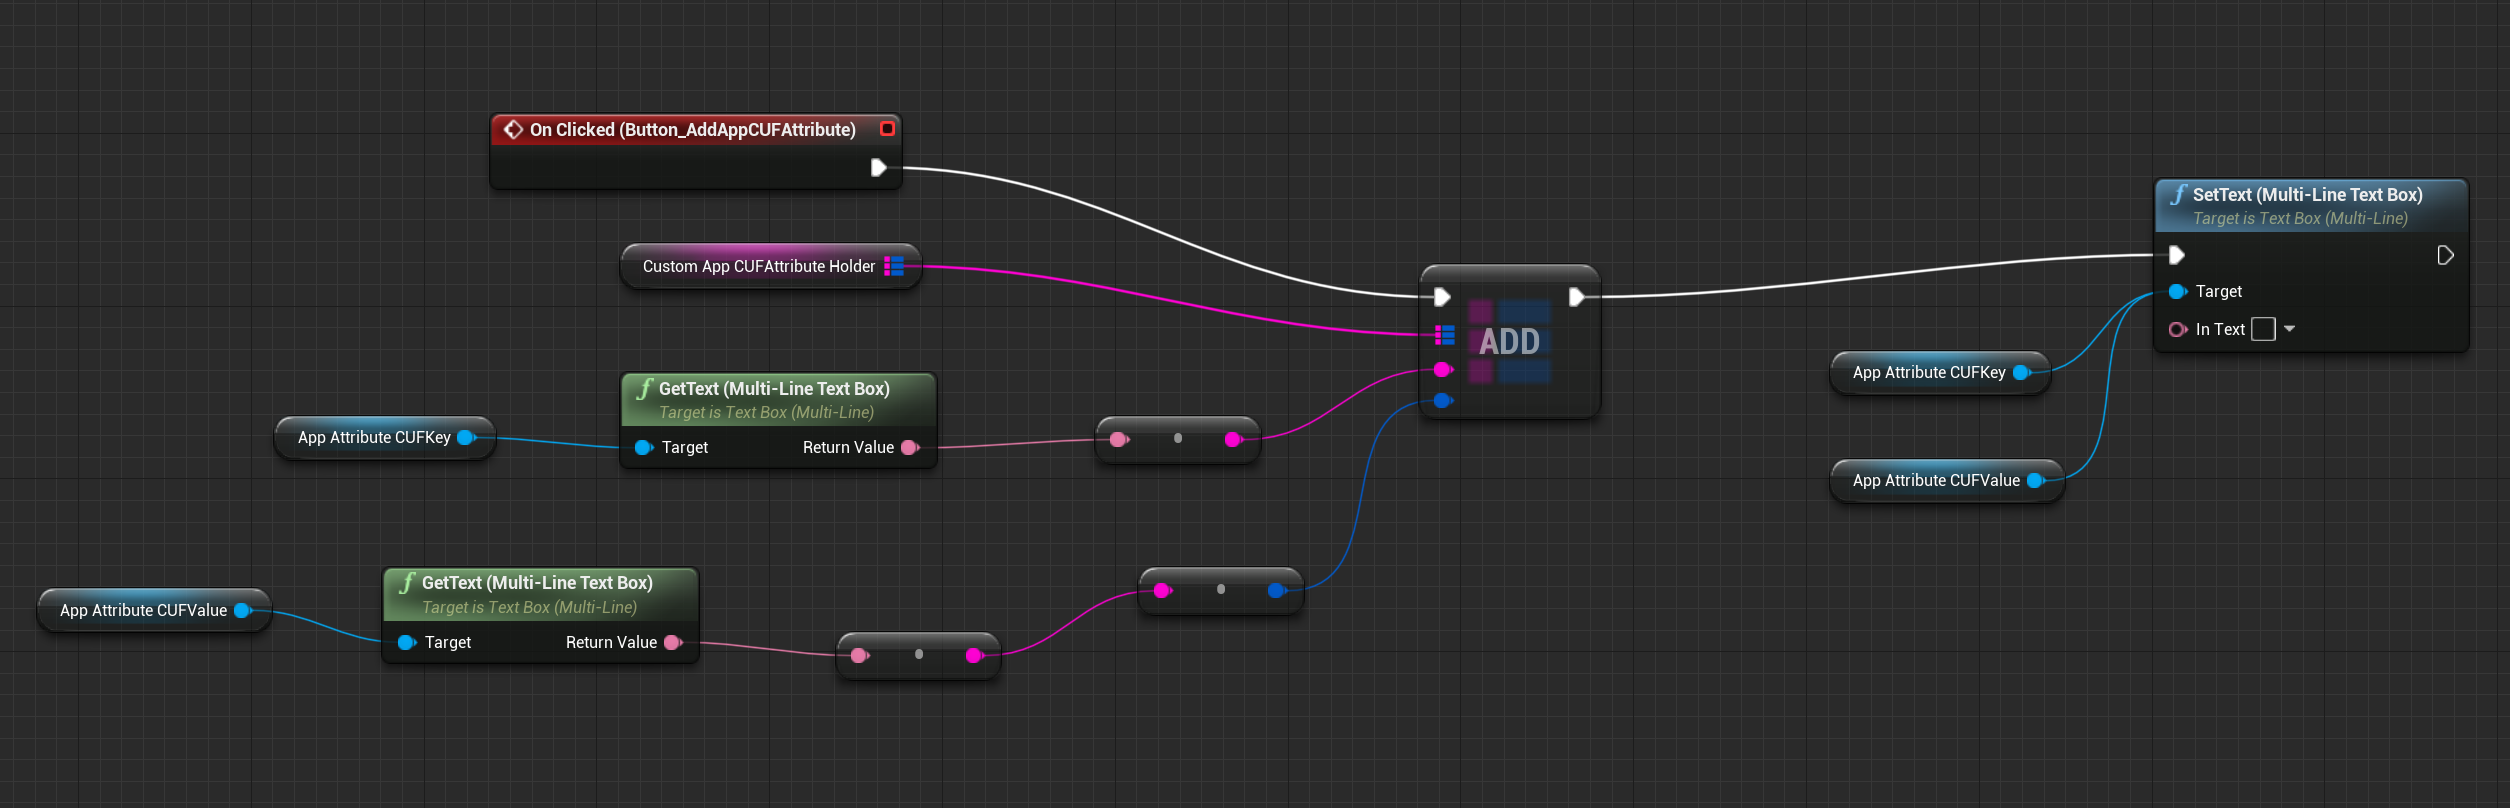Select the leftmost App Attribute CUFValue variable node

[x=143, y=611]
